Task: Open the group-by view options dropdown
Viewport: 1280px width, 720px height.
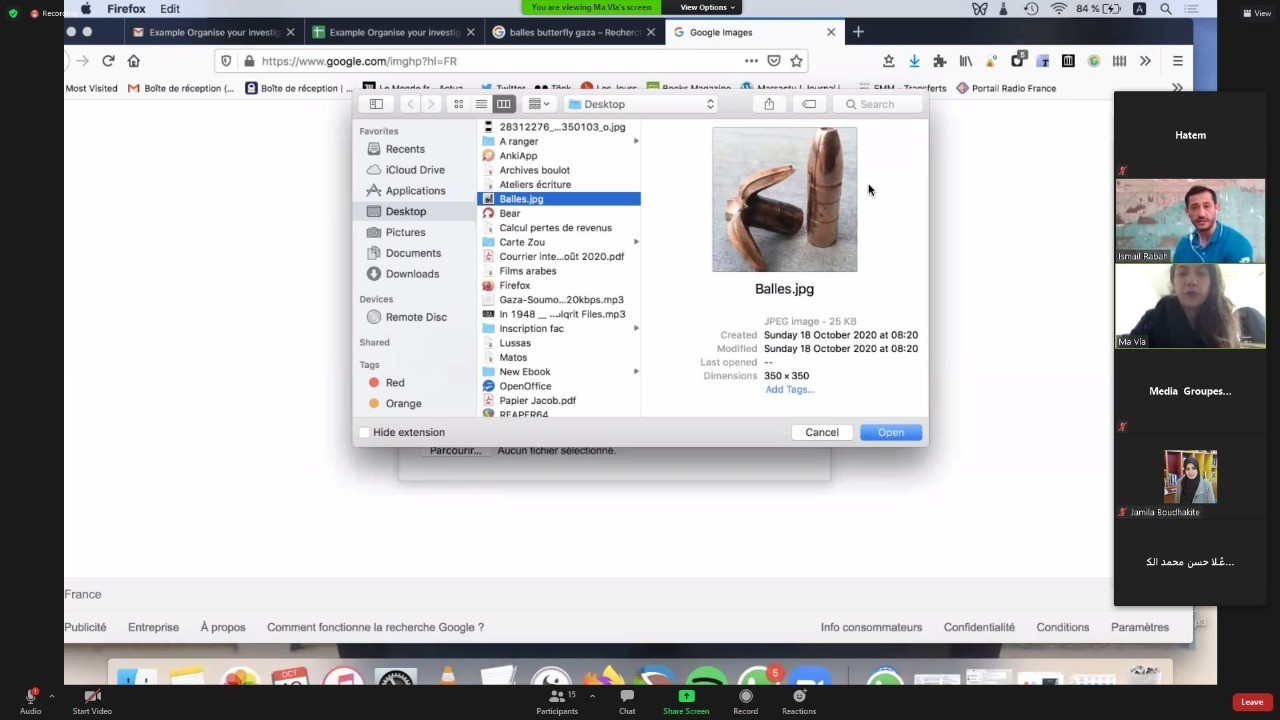Action: click(539, 104)
